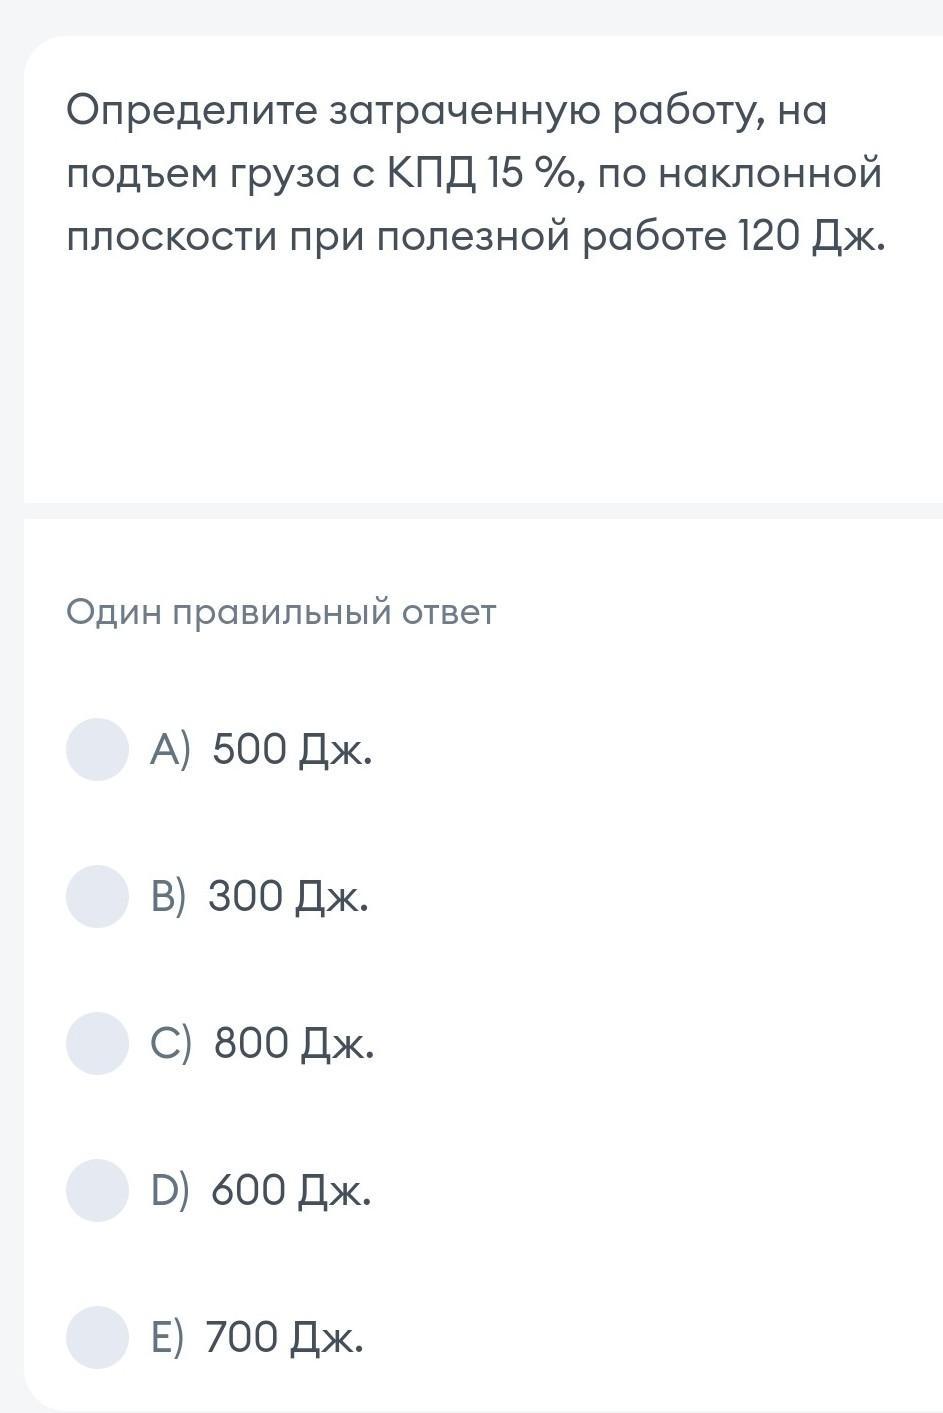This screenshot has height=1413, width=943.
Task: Tap the letter label "D)"
Action: (x=169, y=1190)
